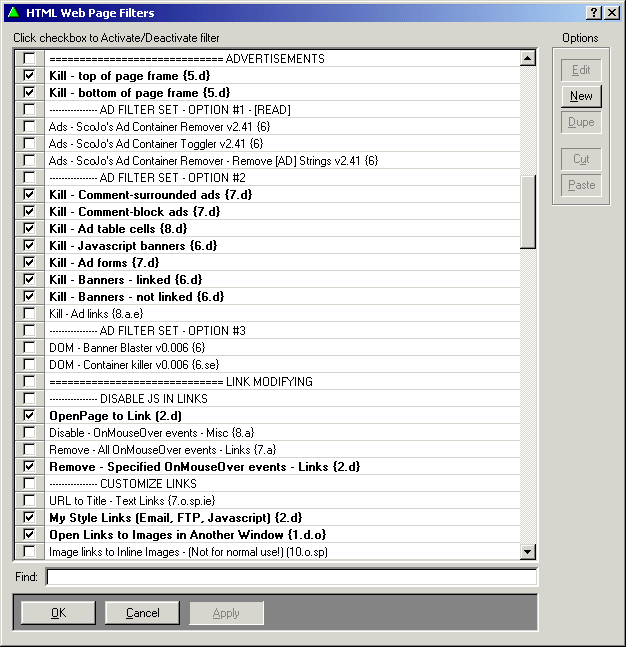
Task: Click the Cancel button
Action: [x=142, y=613]
